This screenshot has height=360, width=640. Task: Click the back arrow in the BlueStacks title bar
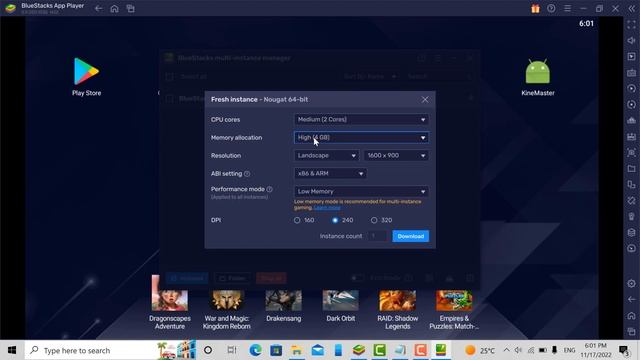coord(98,9)
